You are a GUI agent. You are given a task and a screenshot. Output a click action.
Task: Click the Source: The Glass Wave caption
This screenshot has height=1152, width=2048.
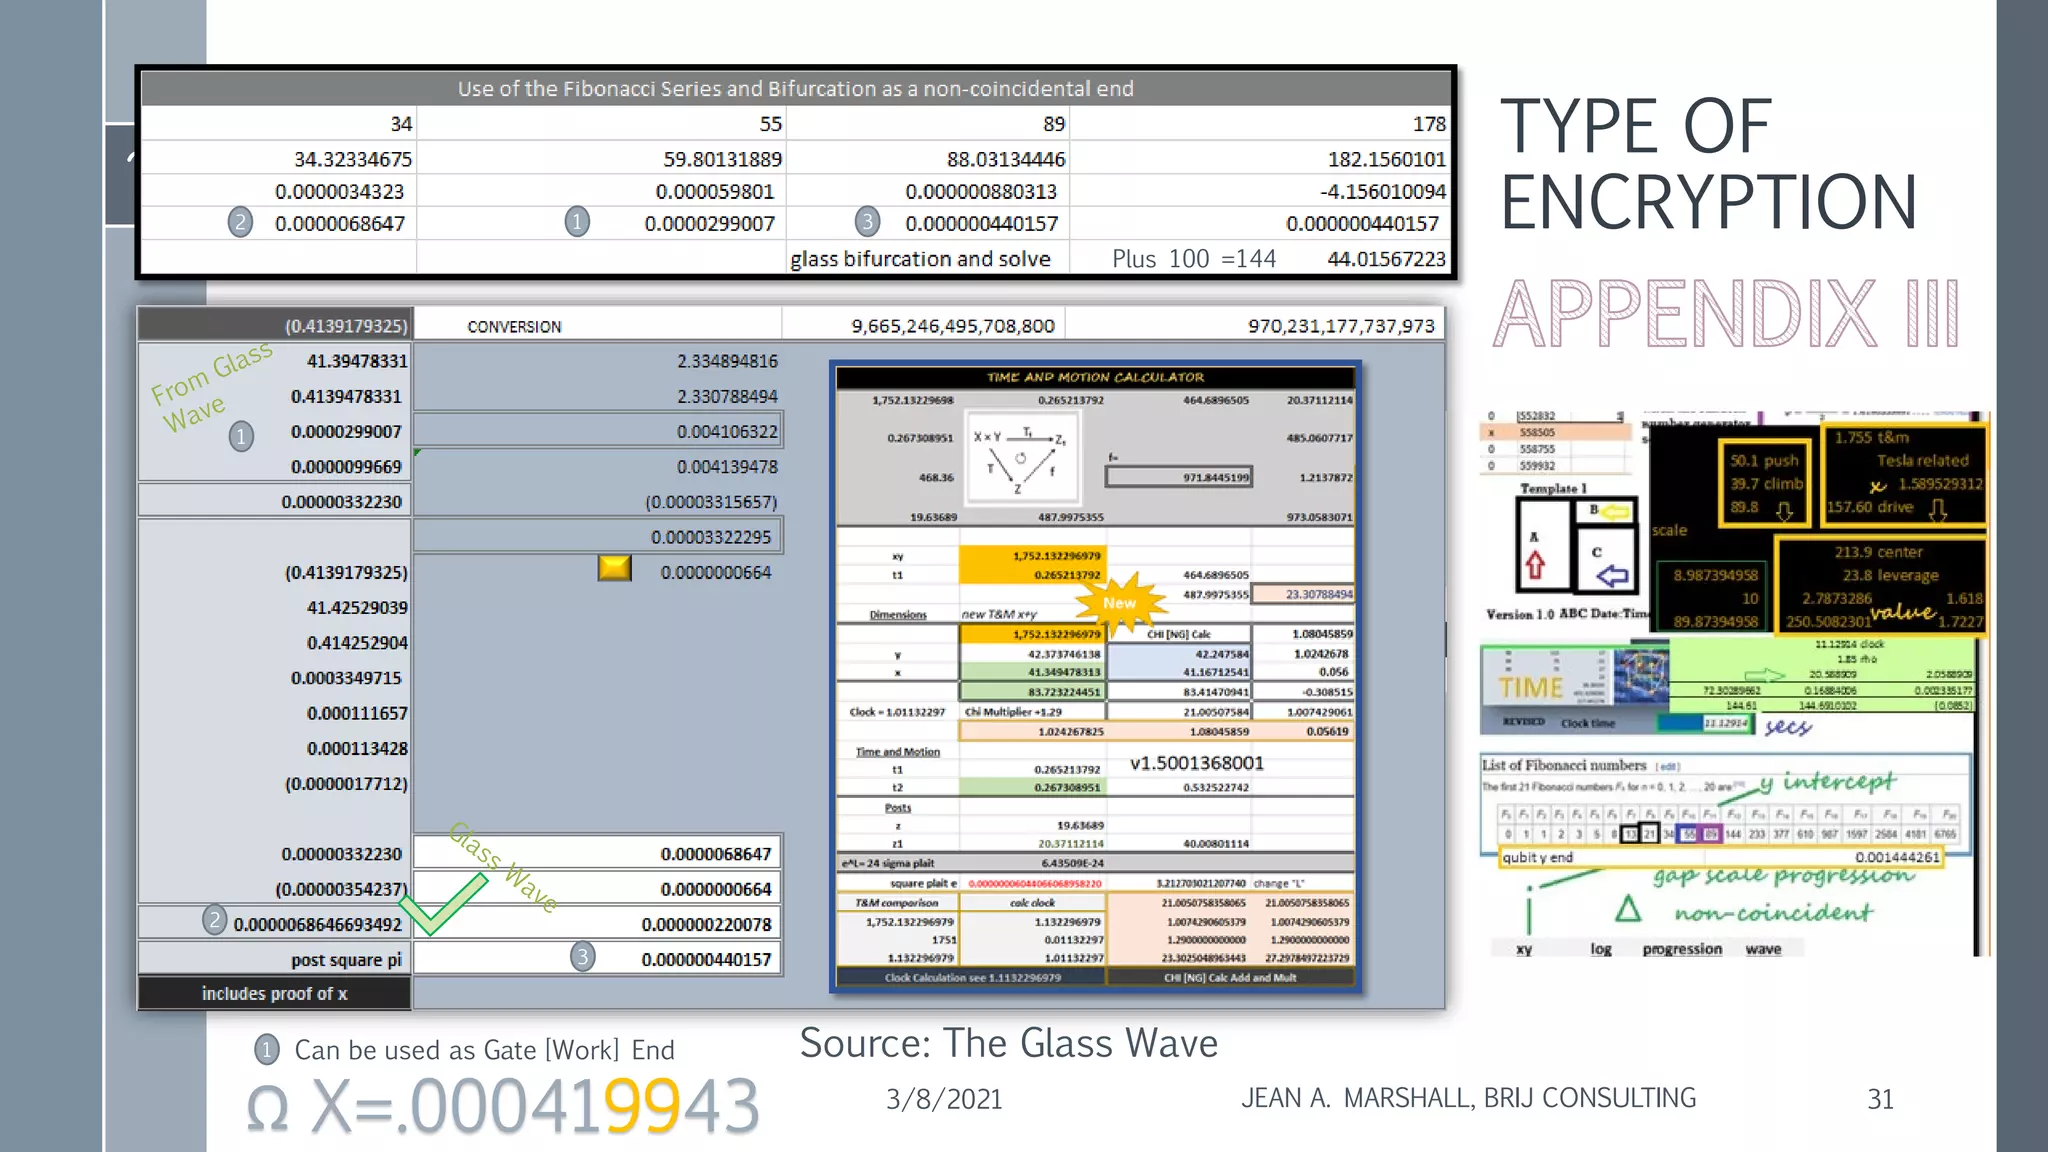pos(1008,1043)
